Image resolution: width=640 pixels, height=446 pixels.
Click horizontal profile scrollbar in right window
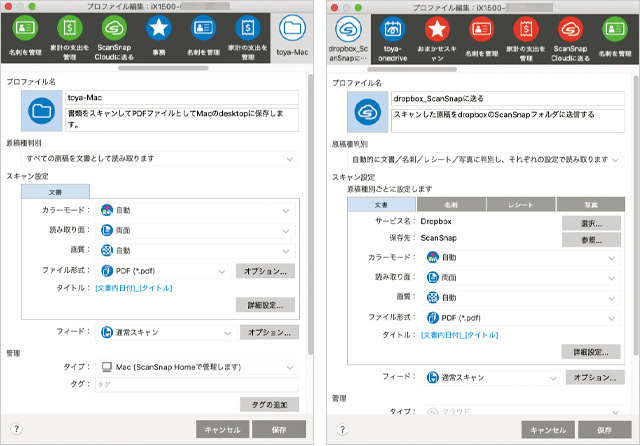(x=413, y=69)
